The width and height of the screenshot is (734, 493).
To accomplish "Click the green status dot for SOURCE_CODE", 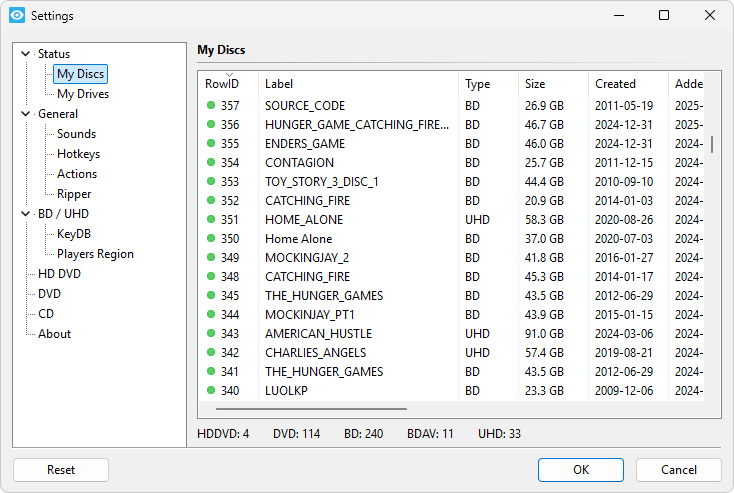I will tap(211, 105).
